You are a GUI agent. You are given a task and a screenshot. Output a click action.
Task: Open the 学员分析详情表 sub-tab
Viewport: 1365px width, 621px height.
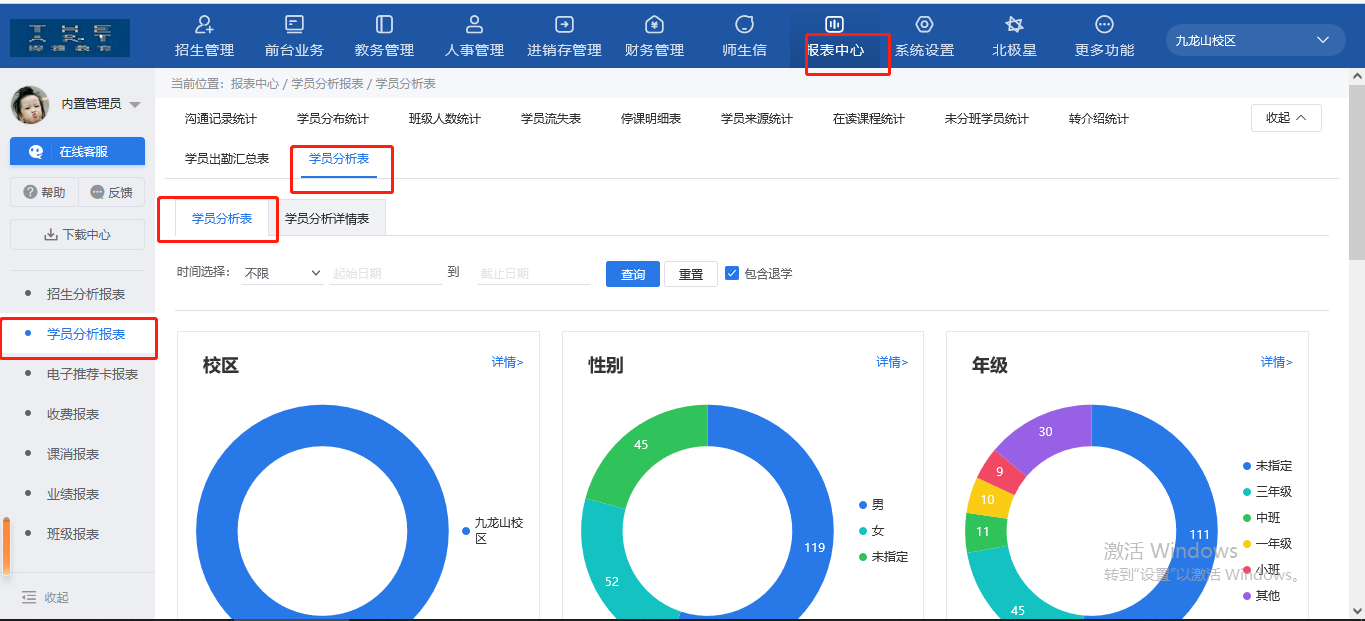click(x=327, y=218)
